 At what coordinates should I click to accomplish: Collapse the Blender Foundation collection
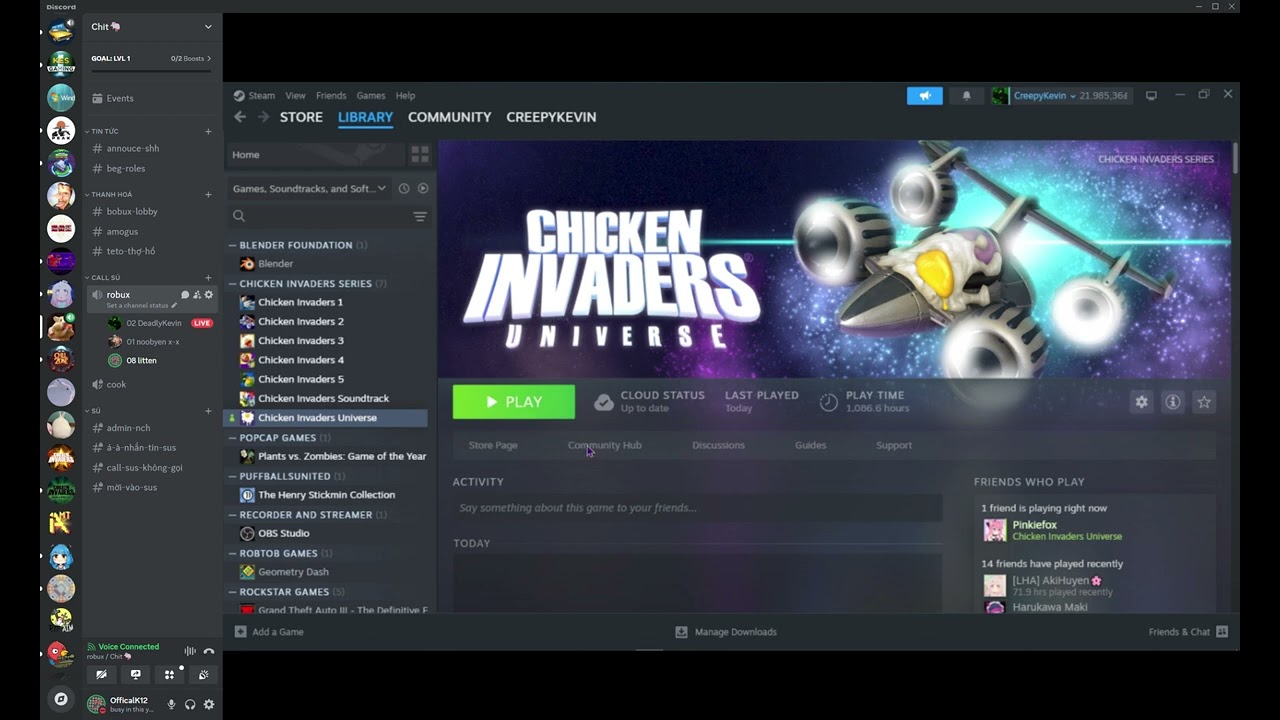(232, 245)
